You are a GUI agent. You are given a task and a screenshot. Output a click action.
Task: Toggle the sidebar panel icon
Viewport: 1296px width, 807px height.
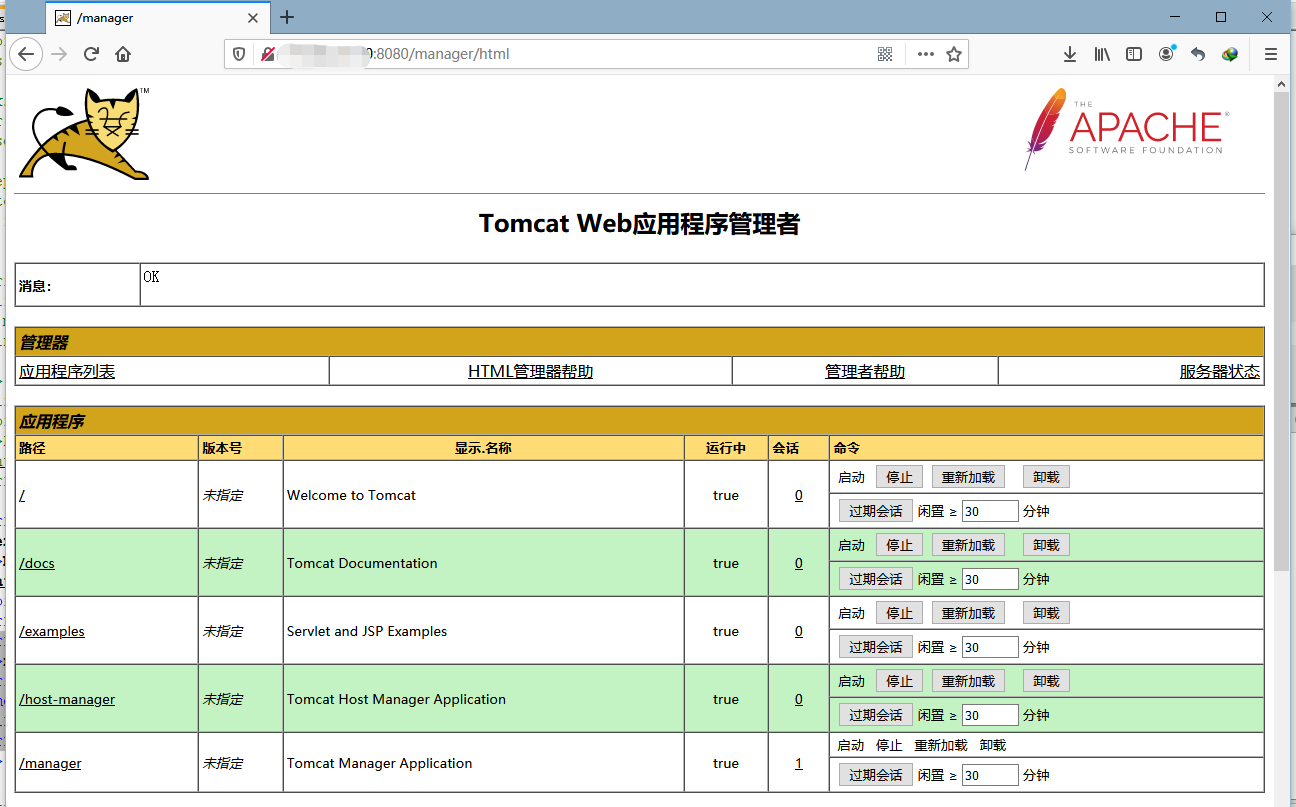coord(1134,54)
